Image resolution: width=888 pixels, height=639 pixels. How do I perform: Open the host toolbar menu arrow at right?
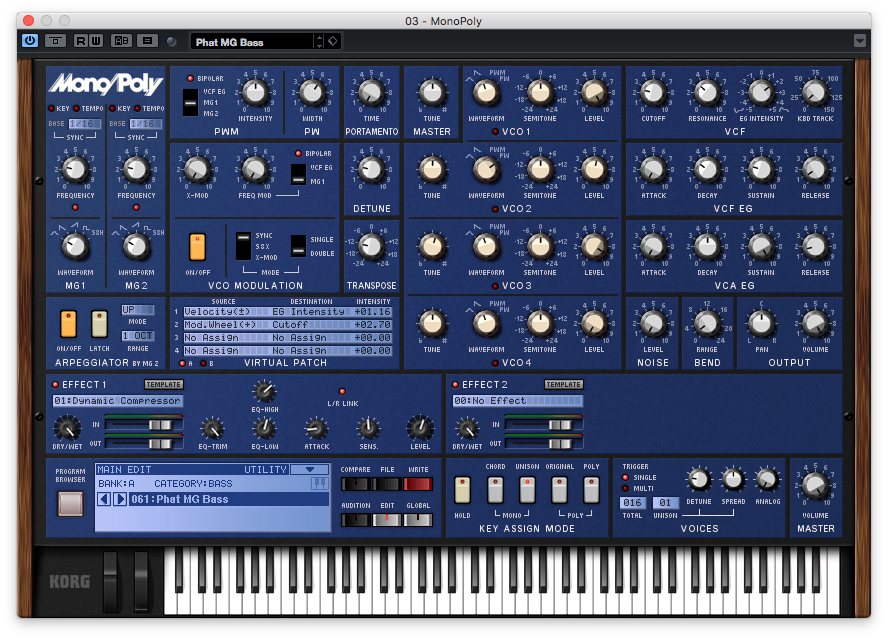click(860, 41)
